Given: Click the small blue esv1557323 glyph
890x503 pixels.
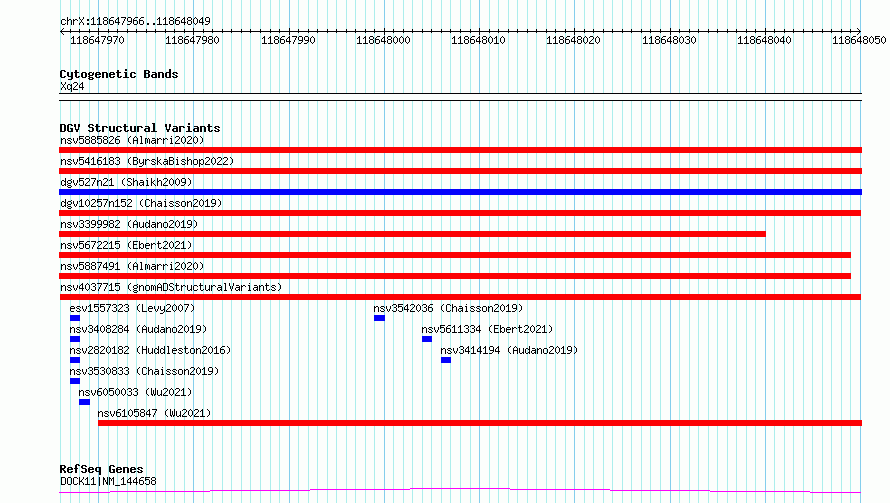Looking at the screenshot, I should (75, 318).
